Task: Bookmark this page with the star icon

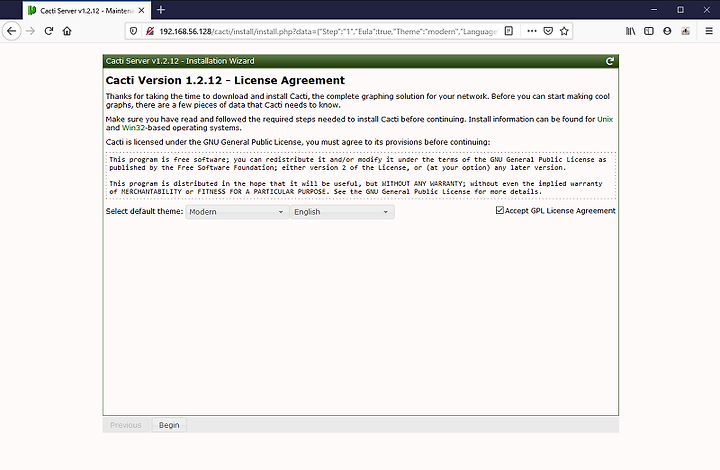Action: 564,31
